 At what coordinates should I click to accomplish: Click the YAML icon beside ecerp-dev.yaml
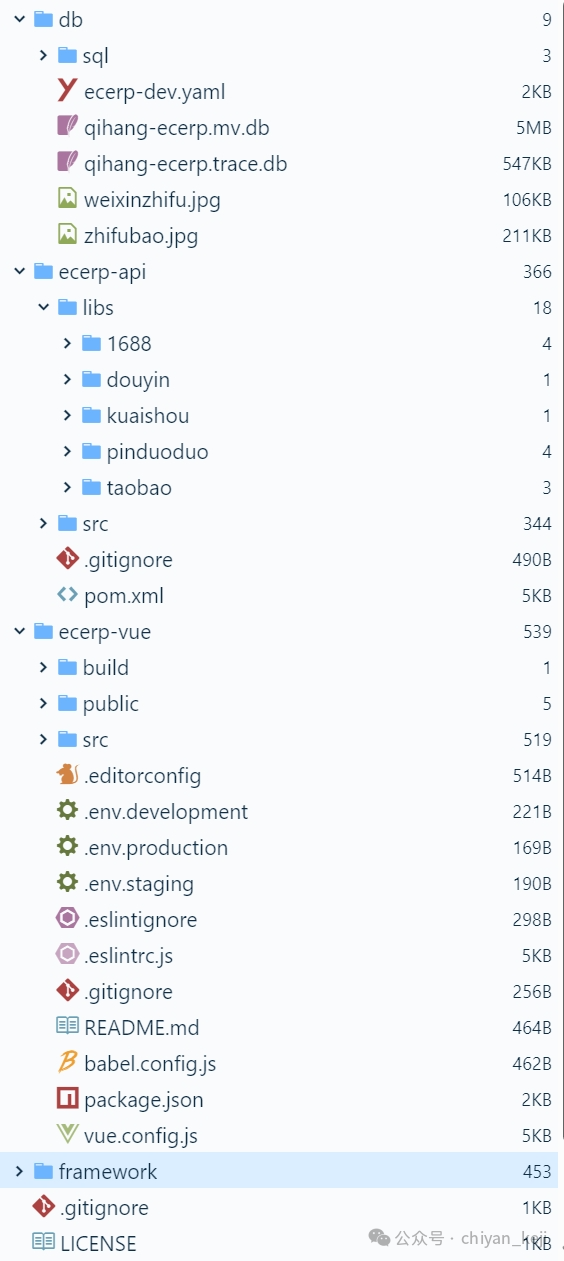67,91
